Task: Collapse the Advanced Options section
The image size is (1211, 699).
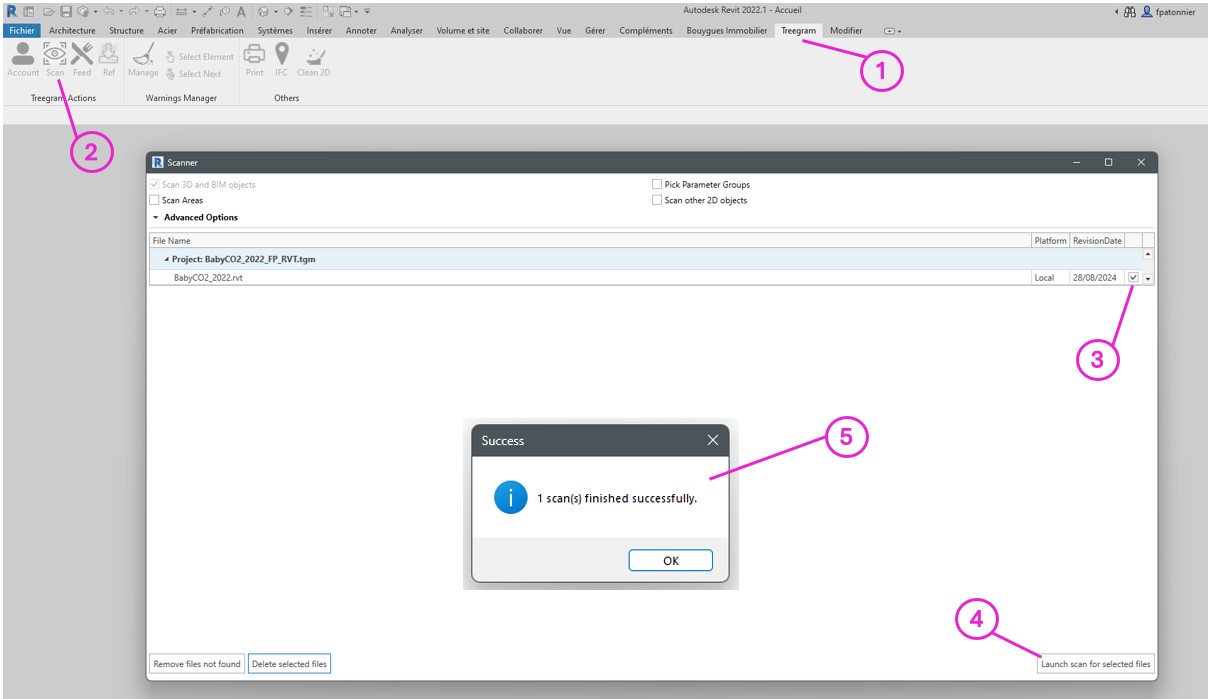Action: click(x=157, y=217)
